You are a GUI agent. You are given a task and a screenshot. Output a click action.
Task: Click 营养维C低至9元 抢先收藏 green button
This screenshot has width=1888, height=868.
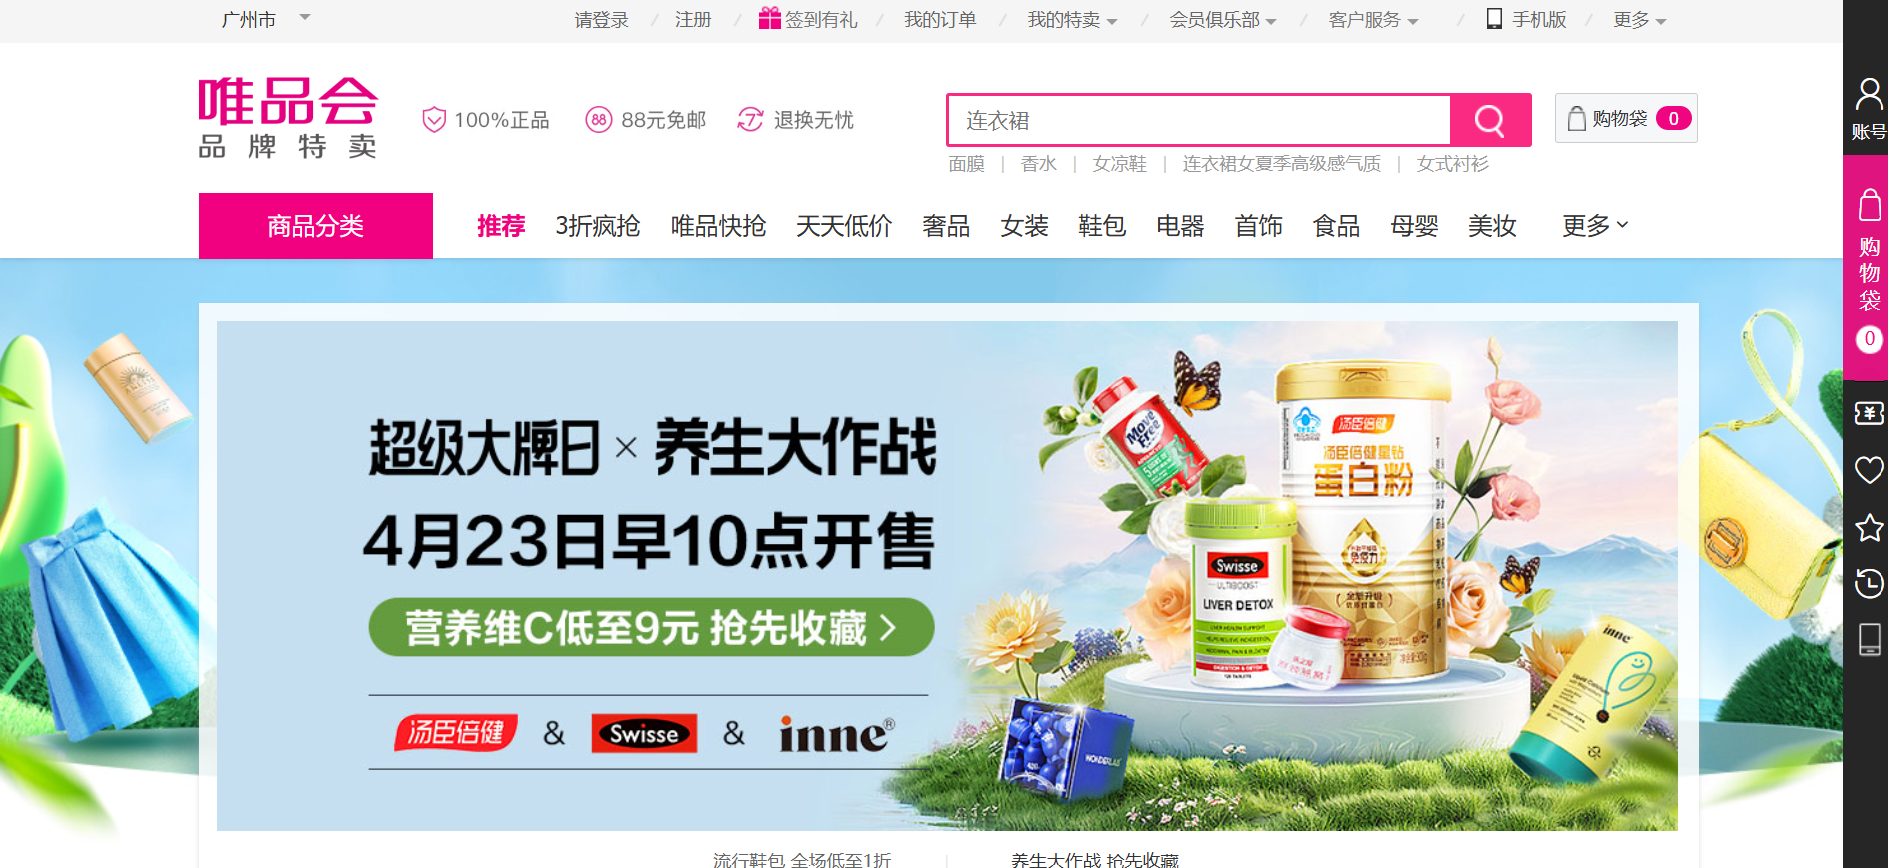pos(651,627)
